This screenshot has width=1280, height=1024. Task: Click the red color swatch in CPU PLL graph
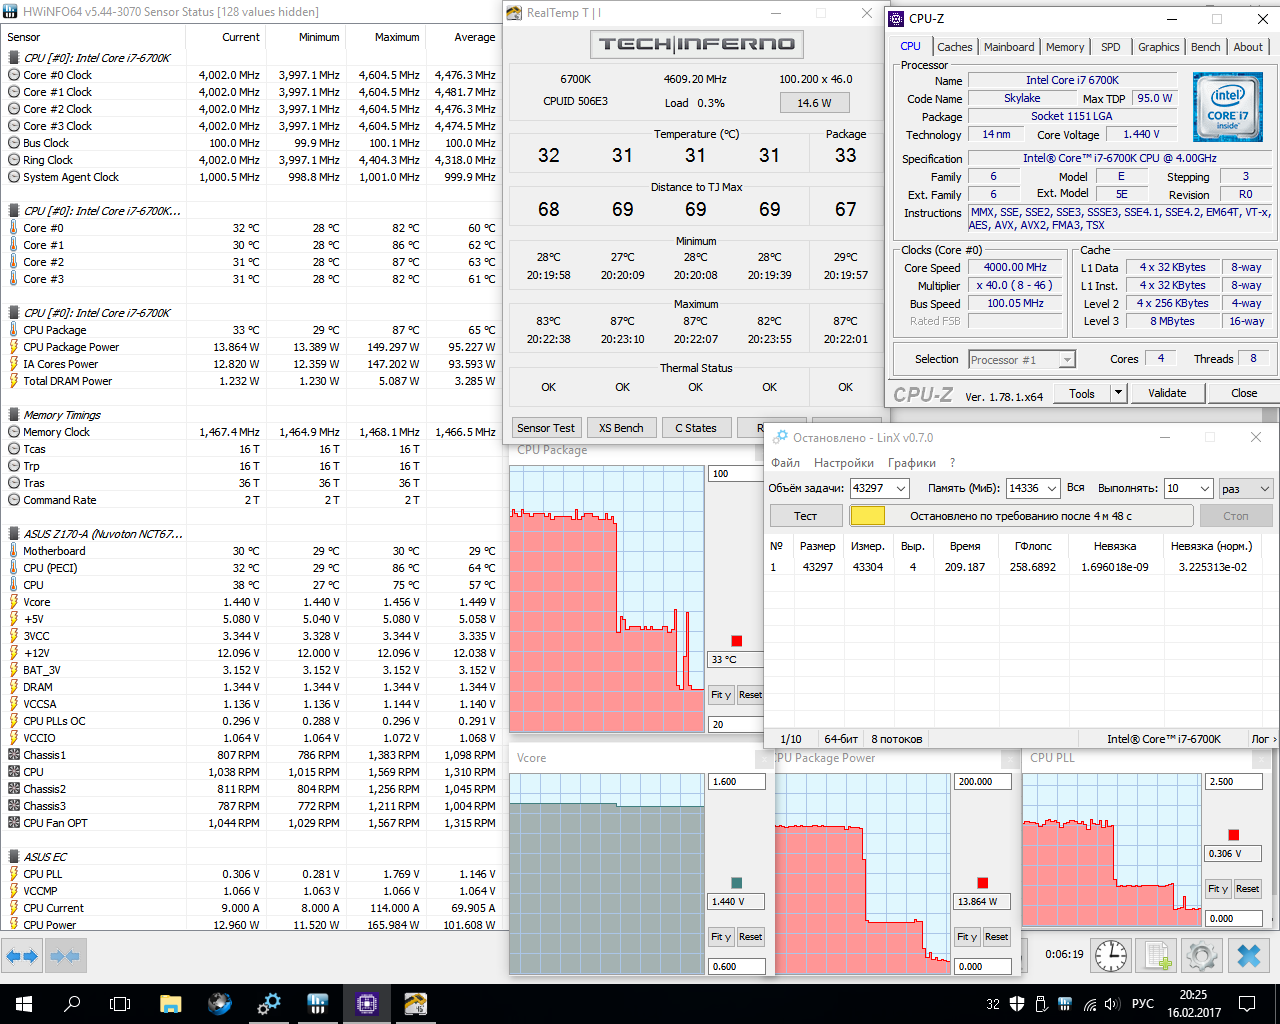(1233, 835)
